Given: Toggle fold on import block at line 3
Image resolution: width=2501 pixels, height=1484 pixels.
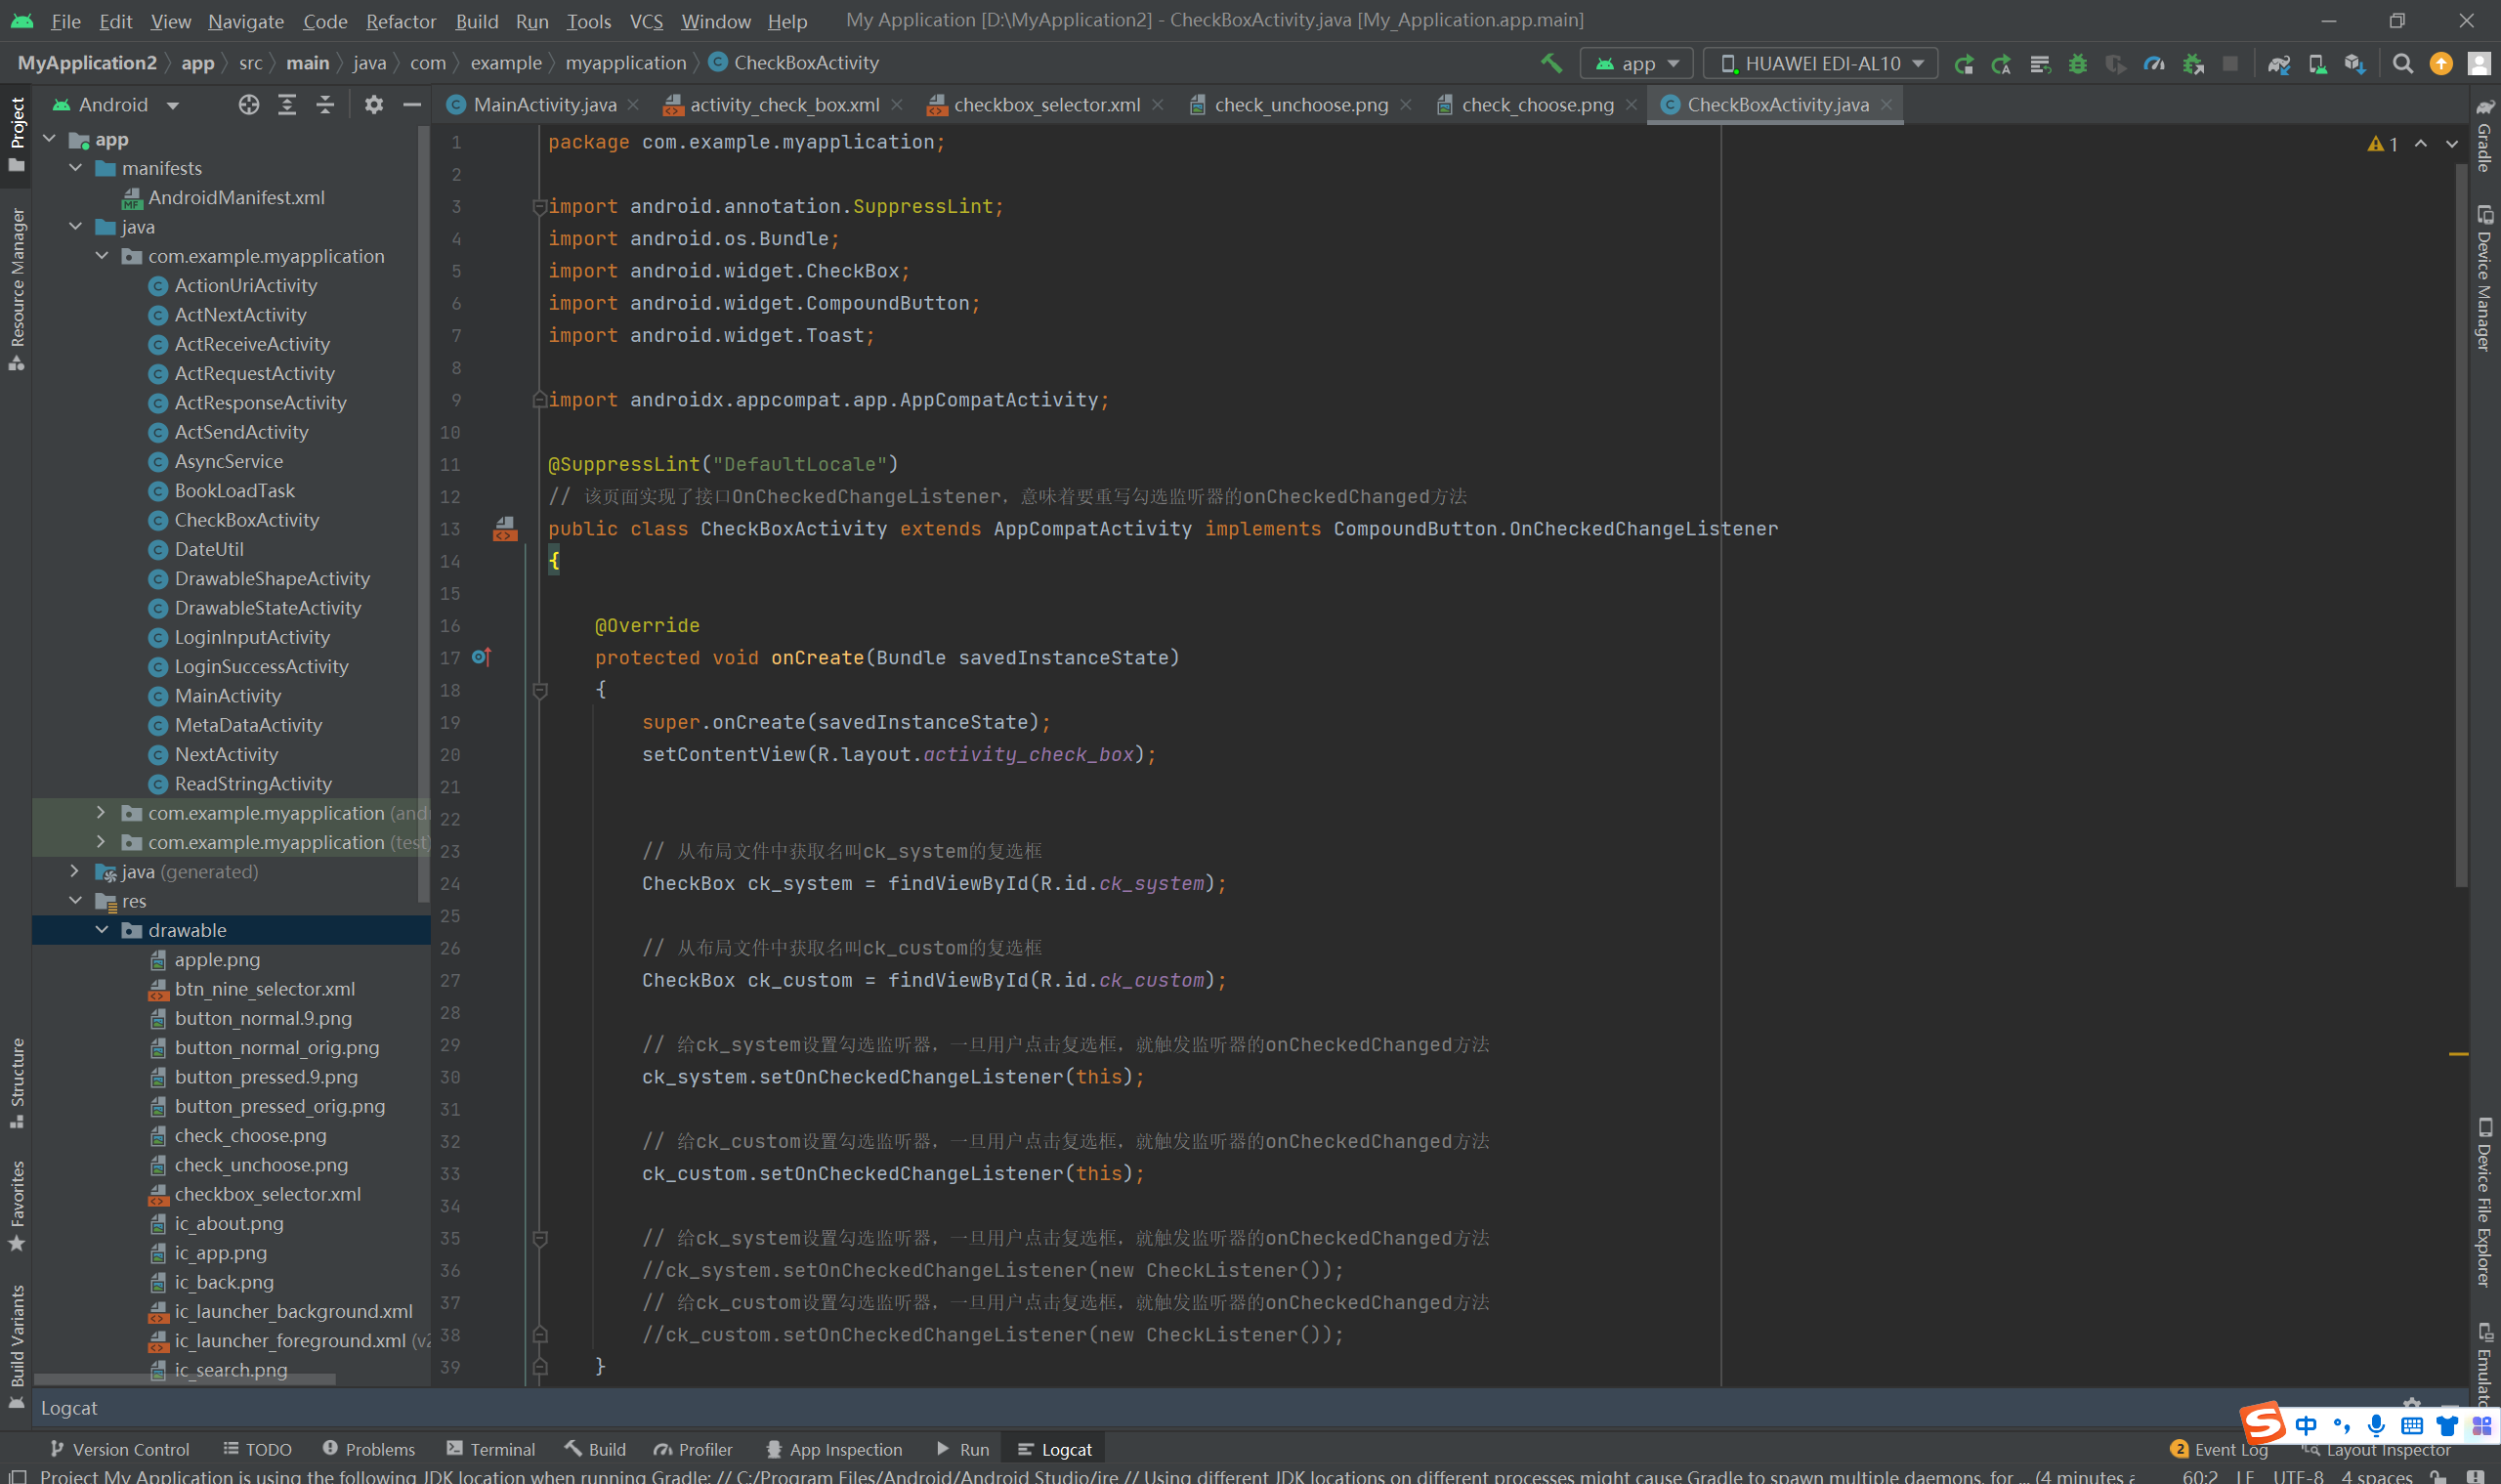Looking at the screenshot, I should click(540, 207).
